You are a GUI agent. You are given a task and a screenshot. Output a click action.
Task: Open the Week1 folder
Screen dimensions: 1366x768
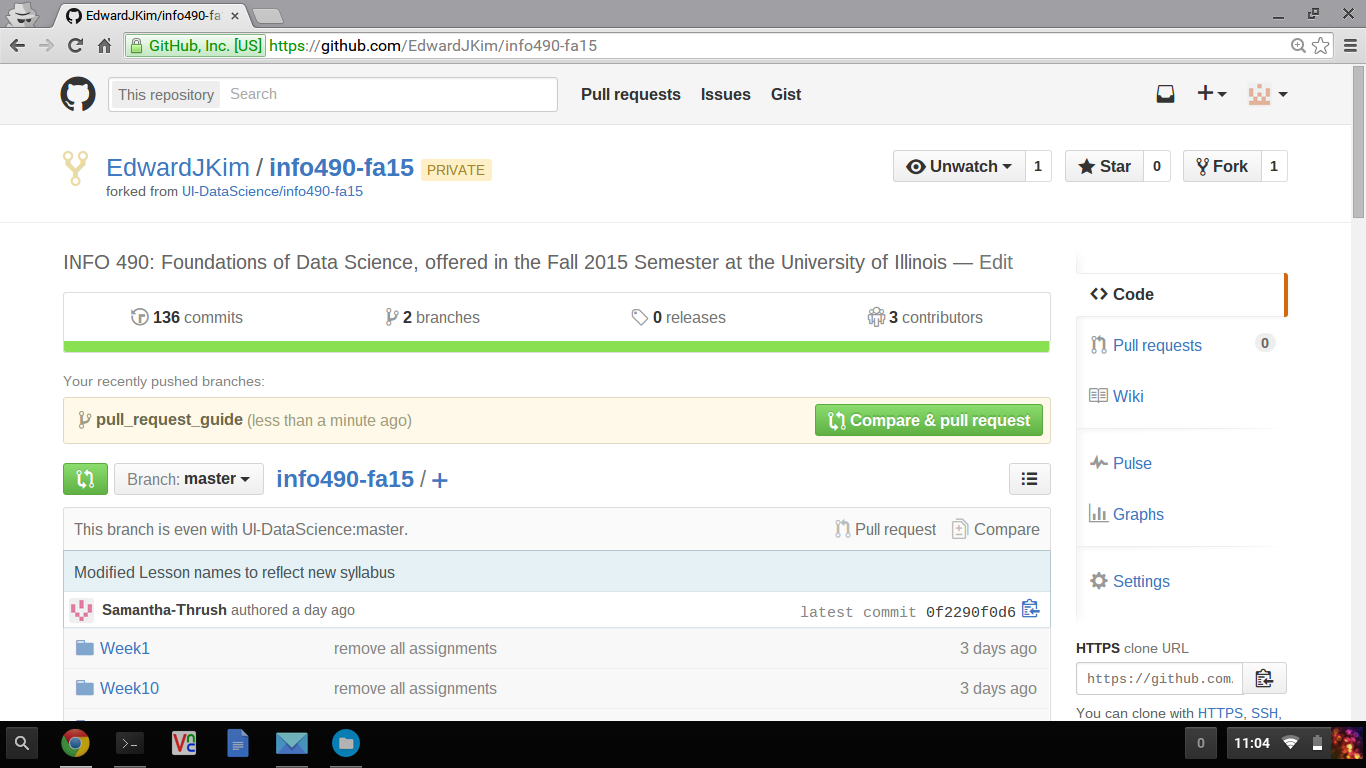(x=125, y=648)
